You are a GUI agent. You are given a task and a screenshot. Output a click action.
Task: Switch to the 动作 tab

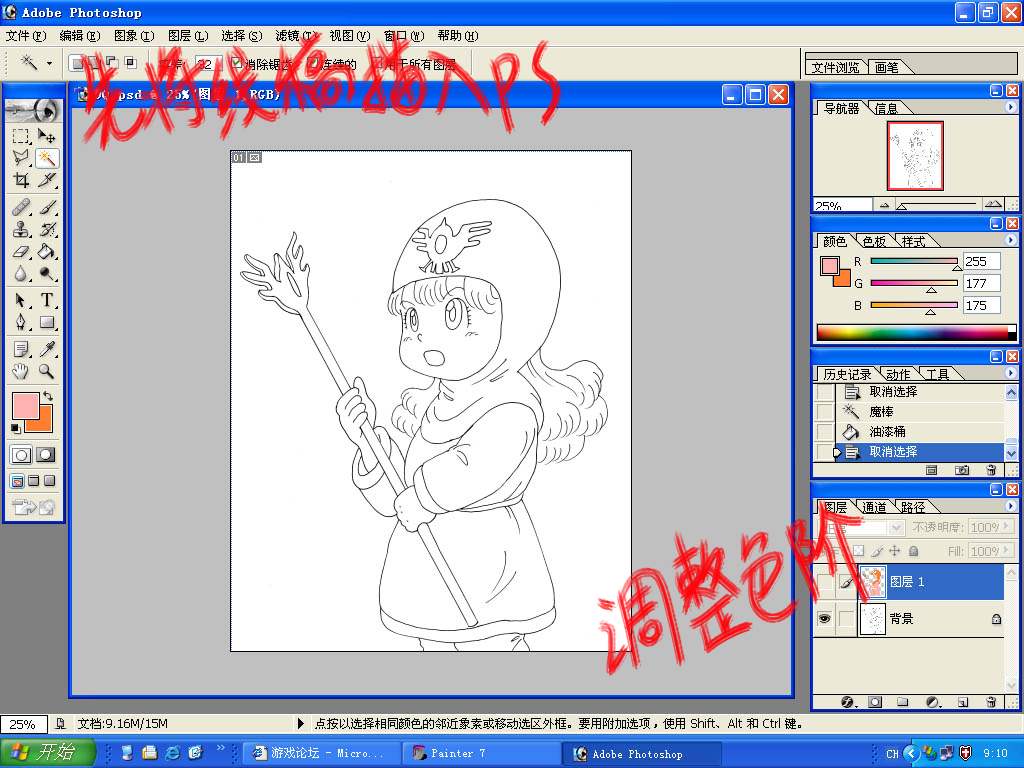898,374
